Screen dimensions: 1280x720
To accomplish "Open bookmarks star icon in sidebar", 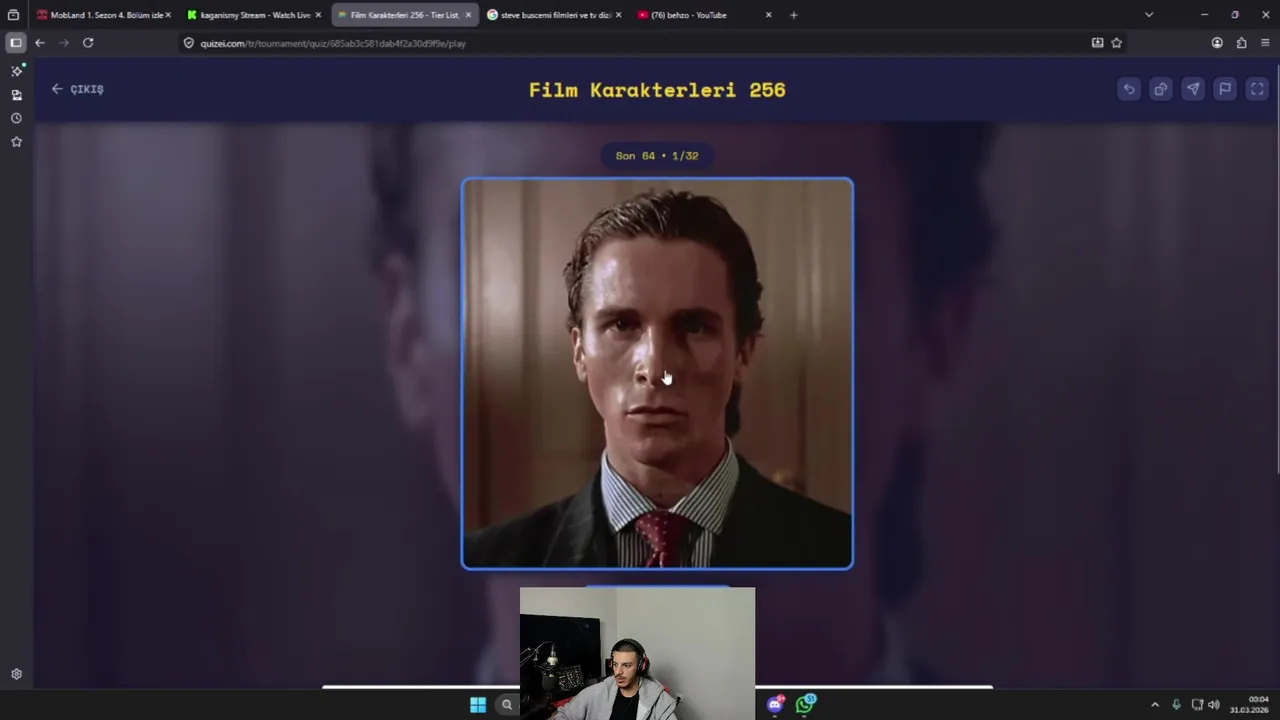I will (16, 142).
